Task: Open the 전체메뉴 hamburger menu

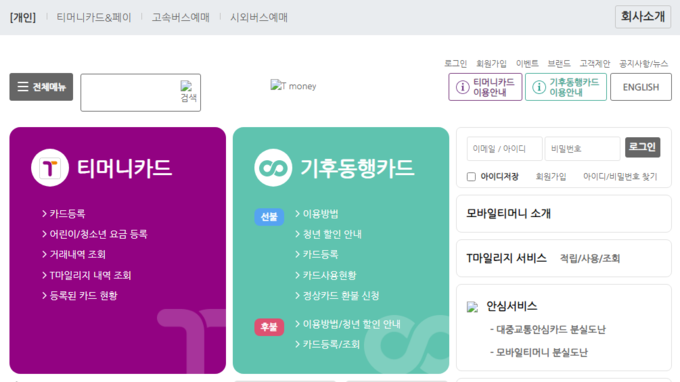Action: tap(41, 87)
